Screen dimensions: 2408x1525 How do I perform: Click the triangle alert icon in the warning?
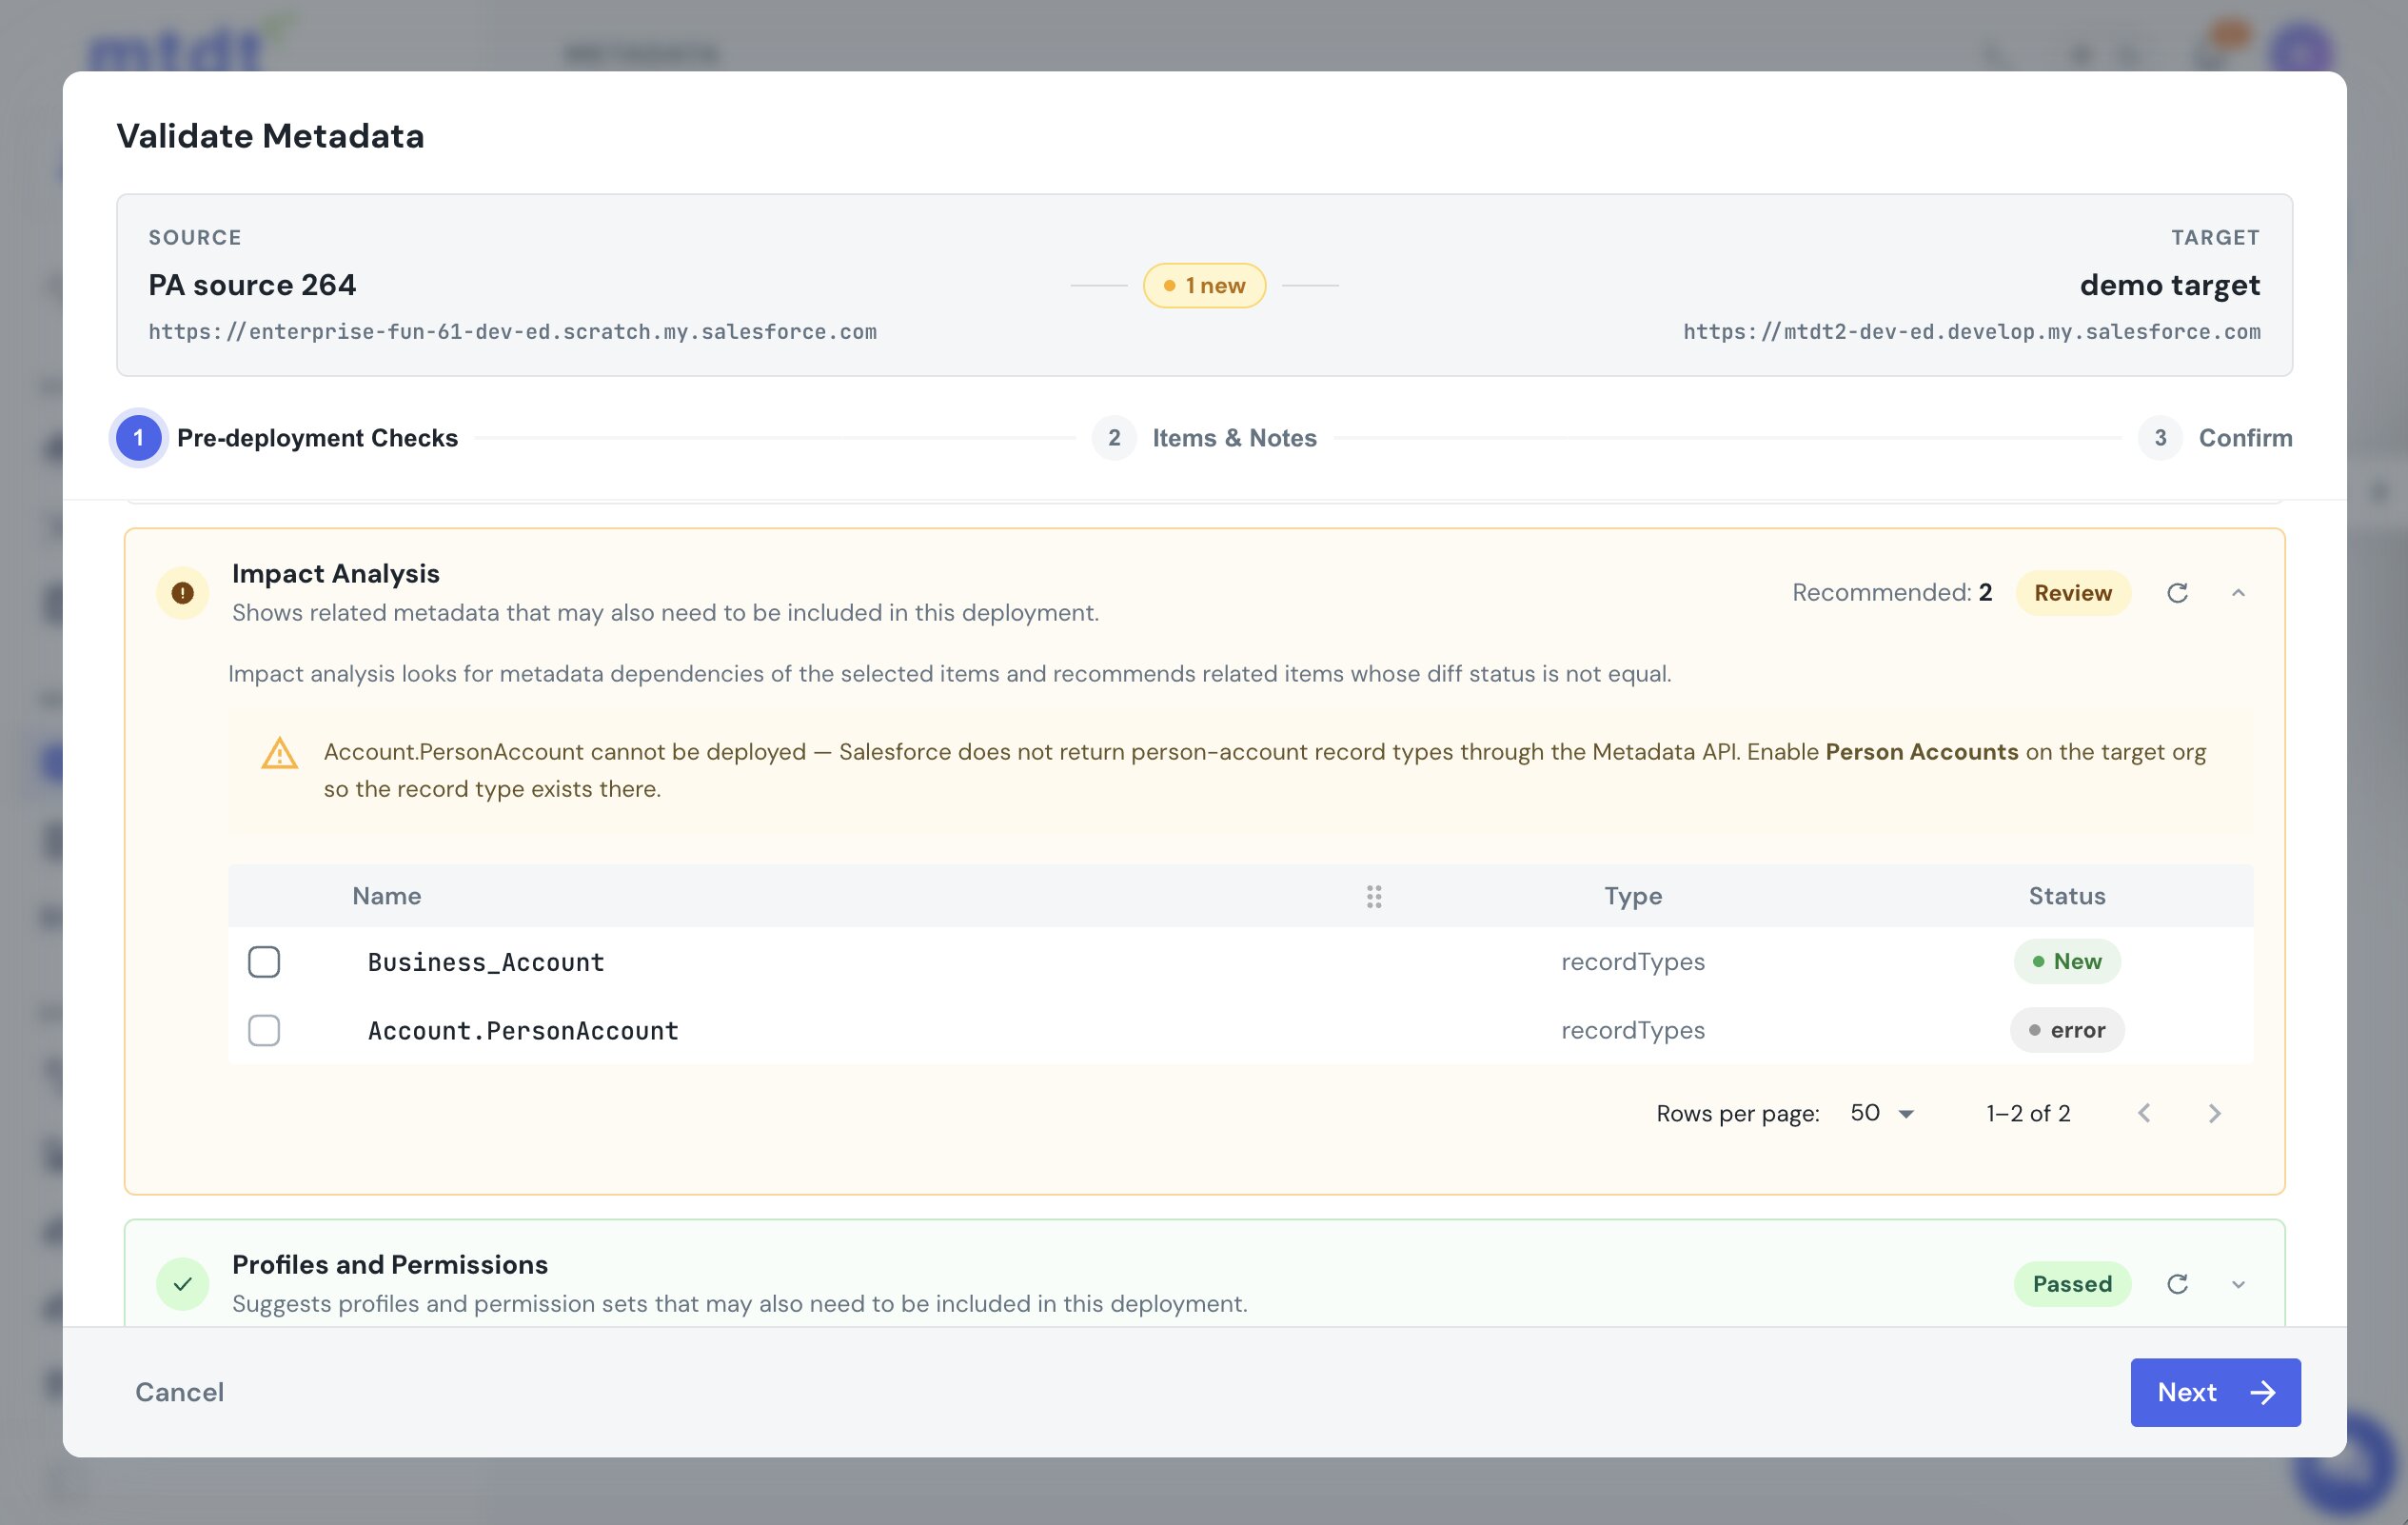(279, 753)
